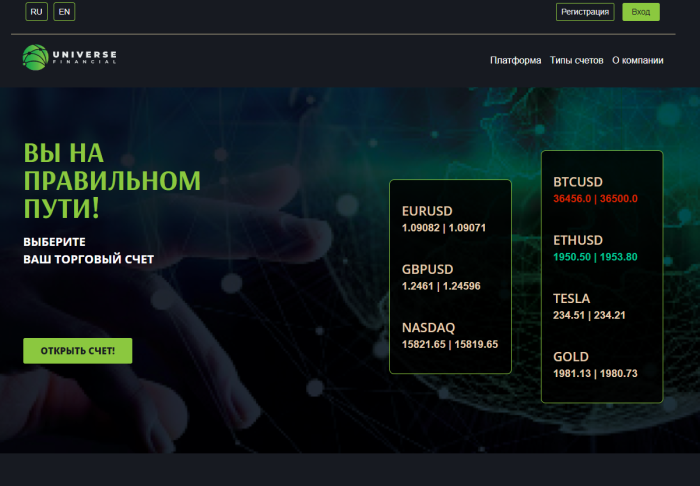Select the GOLD quote label

(x=571, y=357)
